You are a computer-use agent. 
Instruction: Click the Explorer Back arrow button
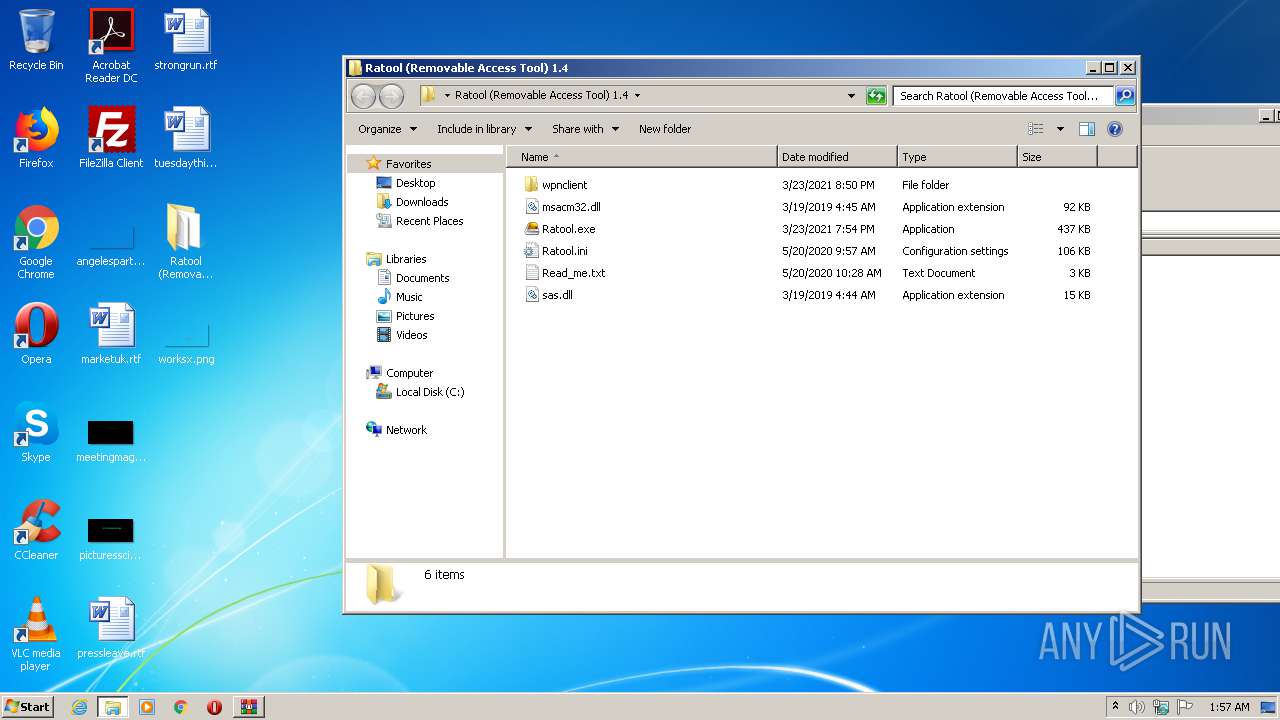[x=363, y=96]
